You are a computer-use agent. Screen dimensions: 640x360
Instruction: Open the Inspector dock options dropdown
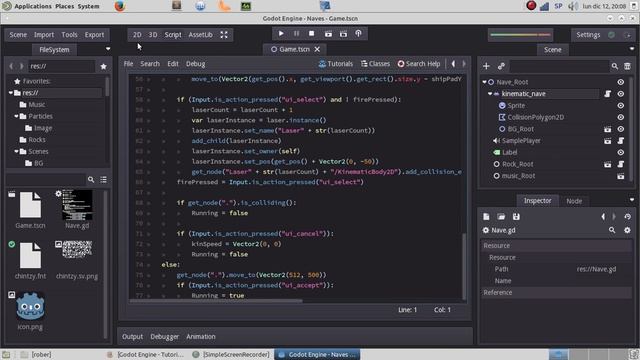coord(632,200)
